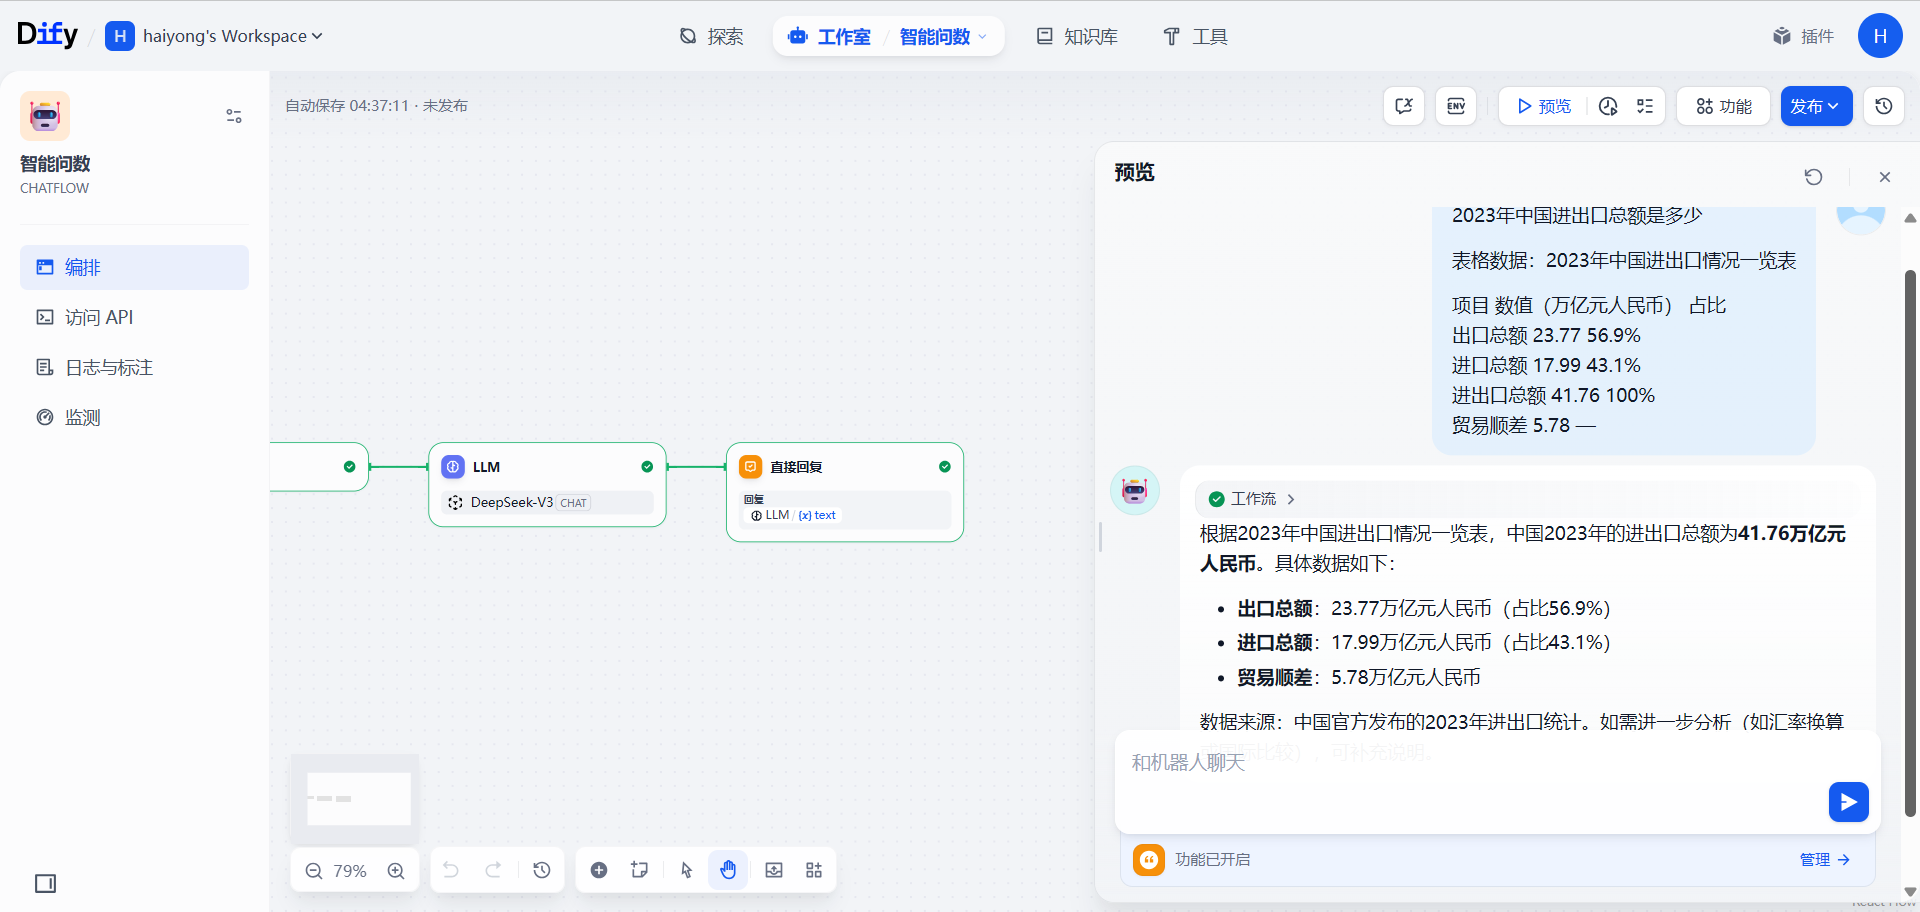Screen dimensions: 1920x912
Task: Reset the preview conversation
Action: point(1815,177)
